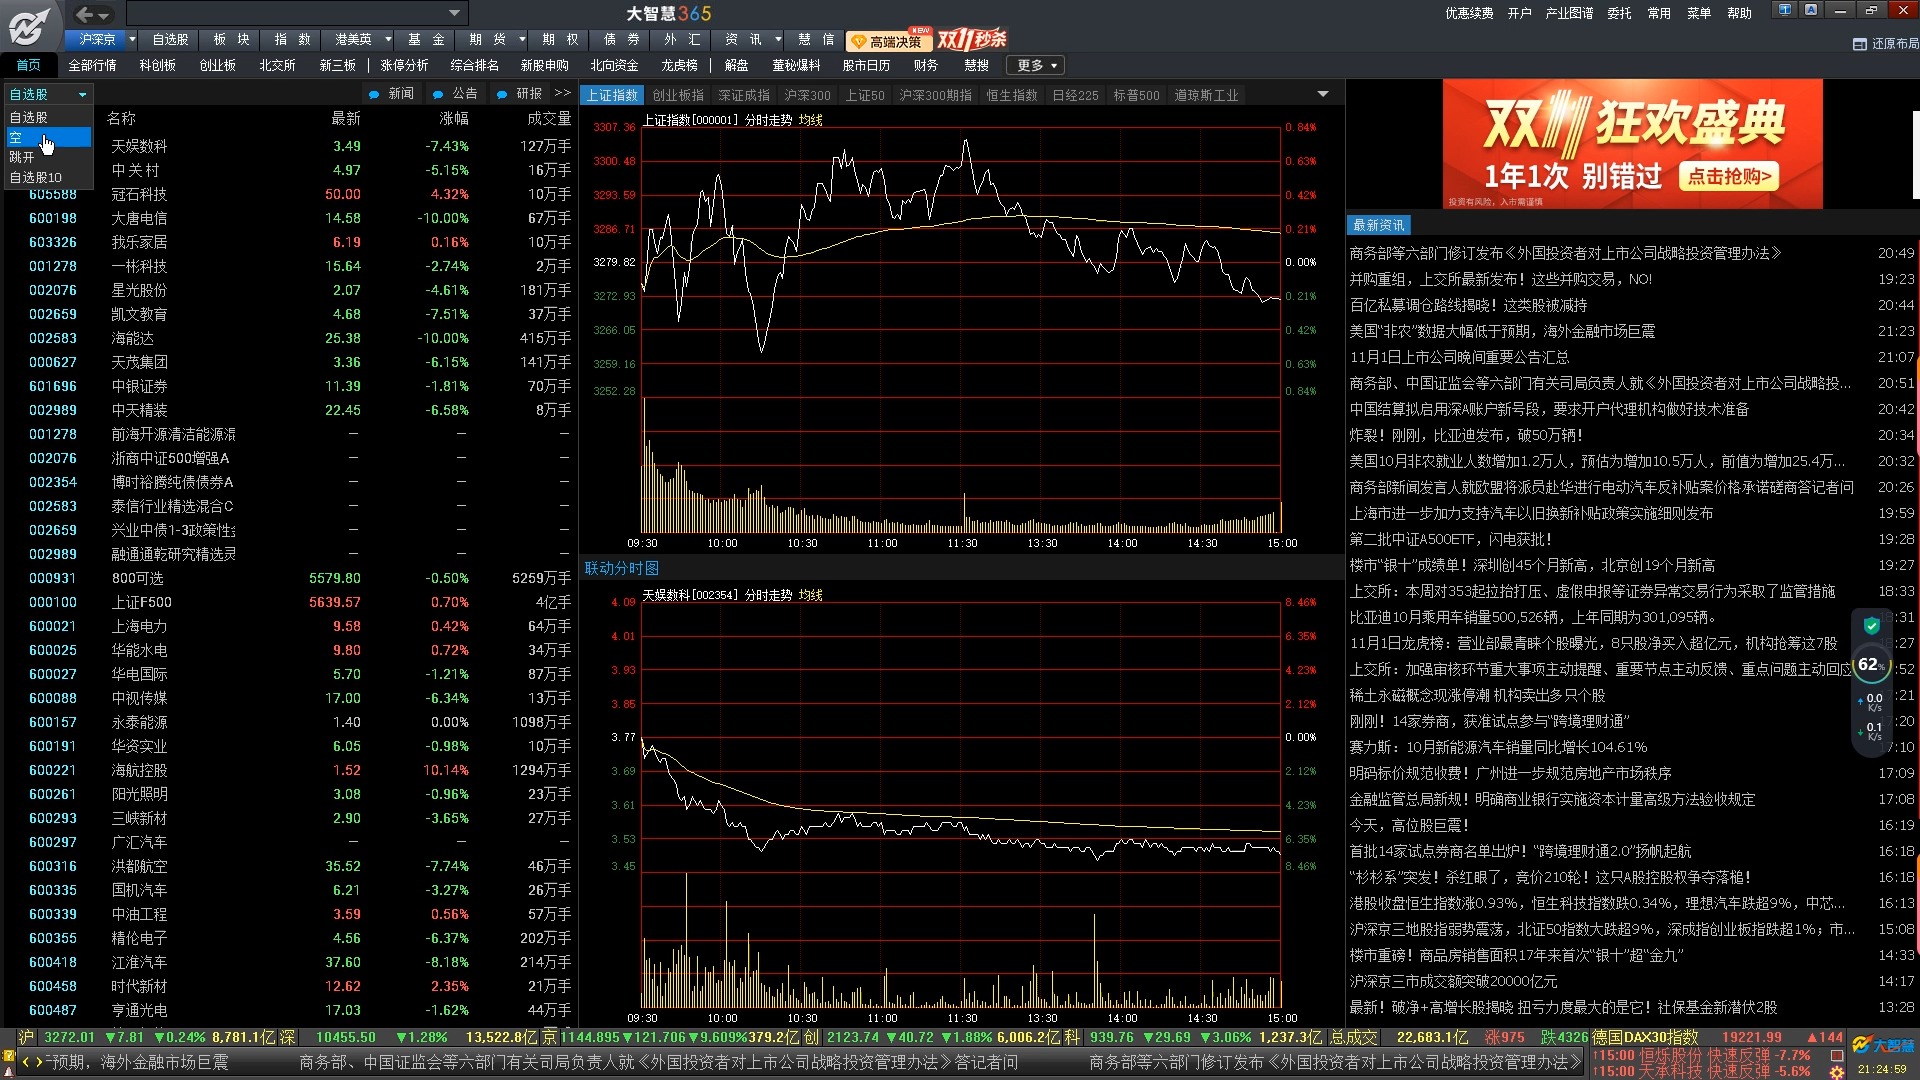This screenshot has height=1080, width=1920.
Task: Open the 更多 dropdown menu
Action: coord(1037,65)
